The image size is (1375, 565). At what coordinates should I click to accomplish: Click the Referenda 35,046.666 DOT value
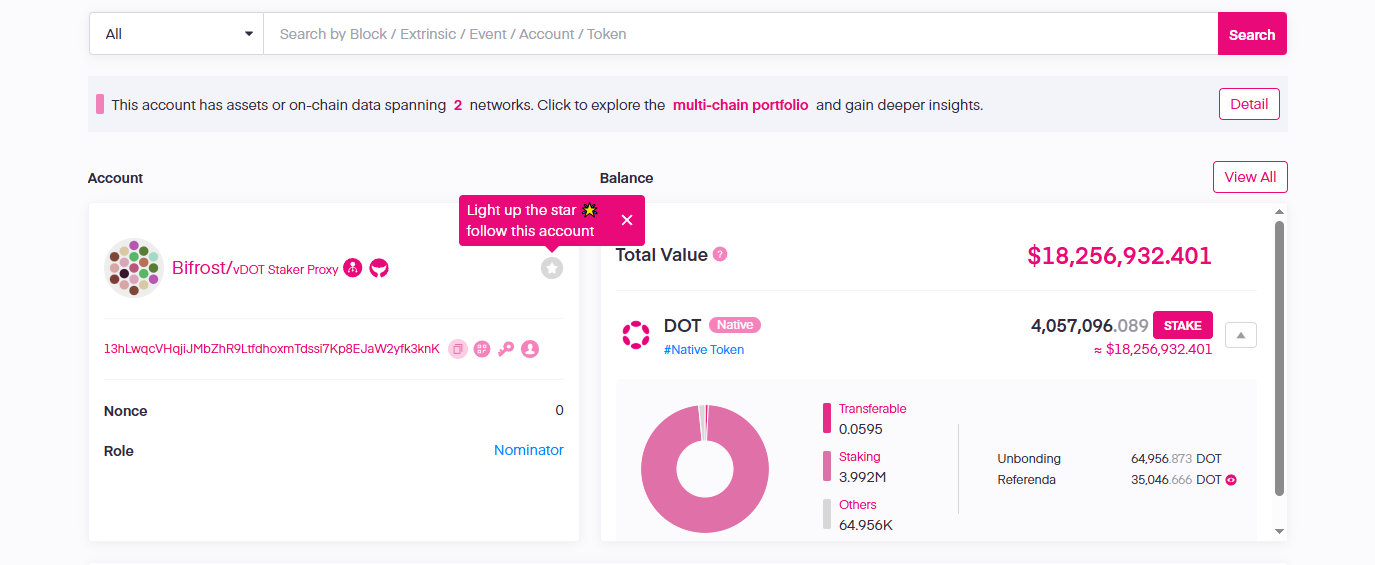pos(1176,480)
